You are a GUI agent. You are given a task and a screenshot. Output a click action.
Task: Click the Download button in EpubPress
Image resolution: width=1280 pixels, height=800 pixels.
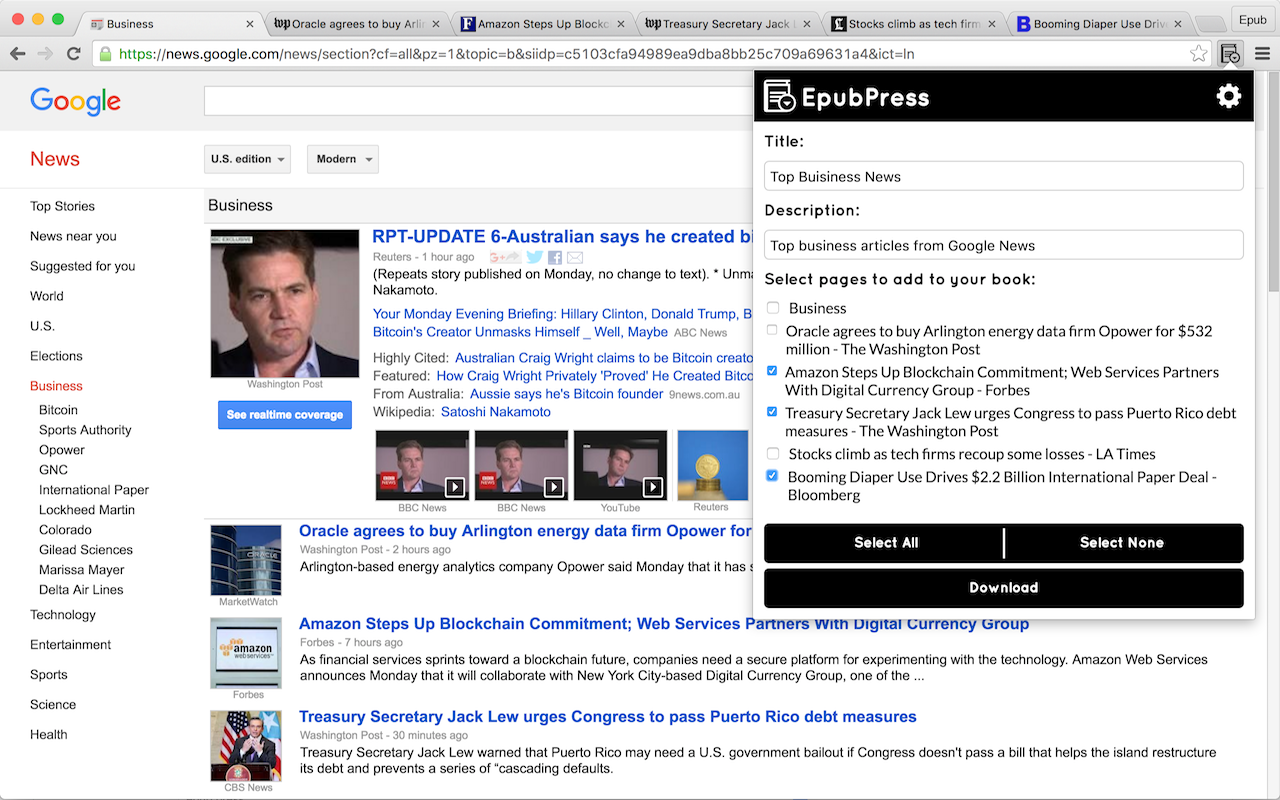click(x=1003, y=588)
